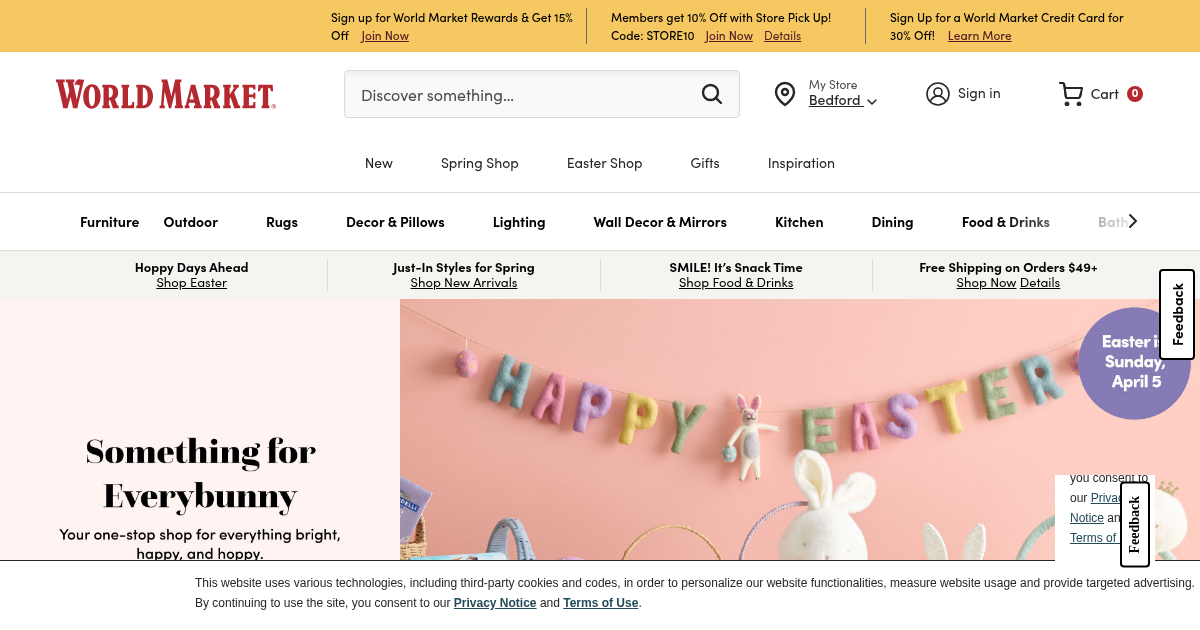Click Join Now for World Market Rewards
Image resolution: width=1200 pixels, height=630 pixels.
[385, 36]
